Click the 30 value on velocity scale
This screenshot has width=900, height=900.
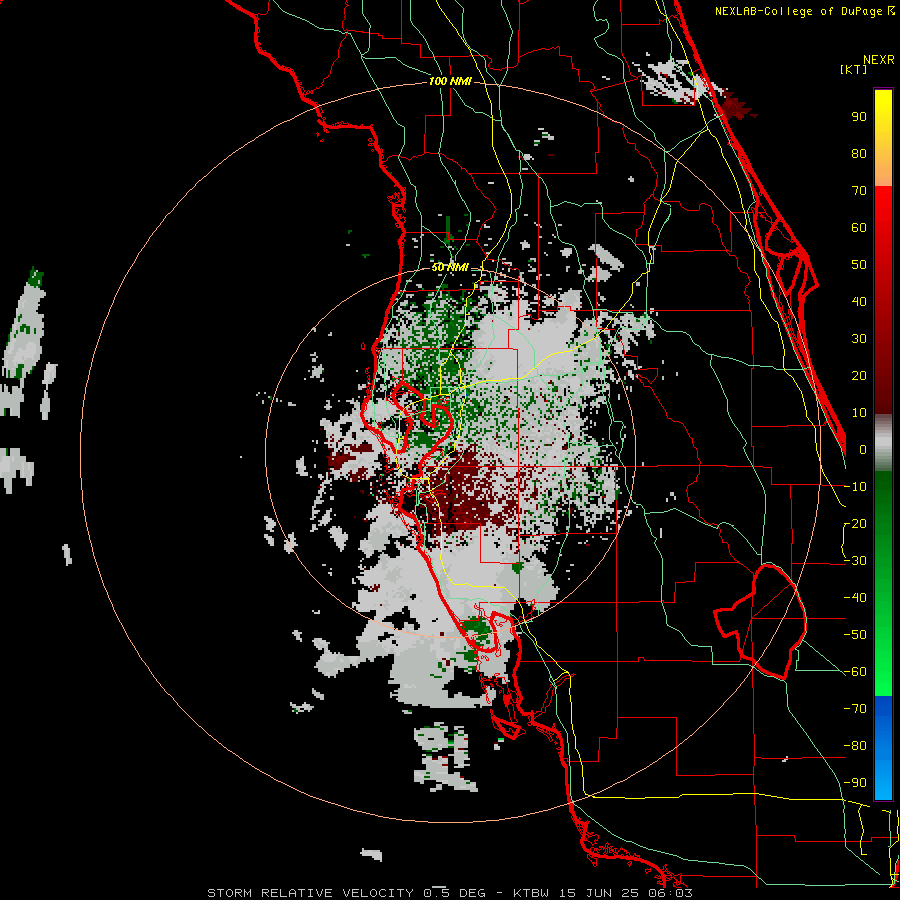[x=859, y=339]
